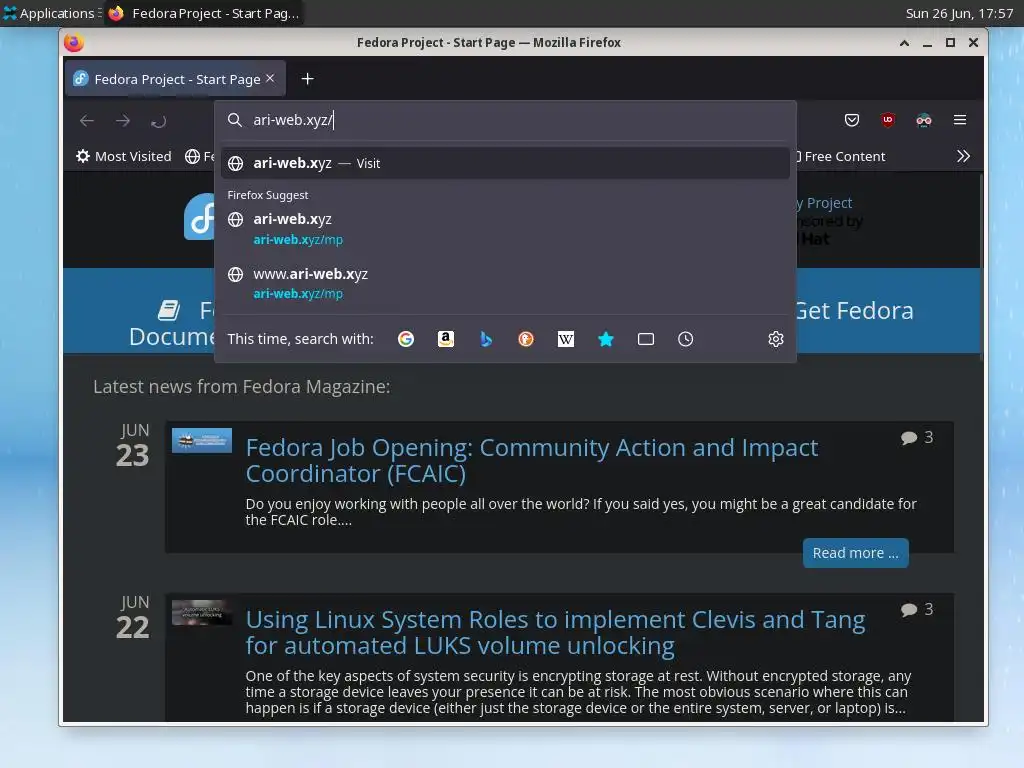Select the Fedora Project - Start Page tab

[175, 78]
